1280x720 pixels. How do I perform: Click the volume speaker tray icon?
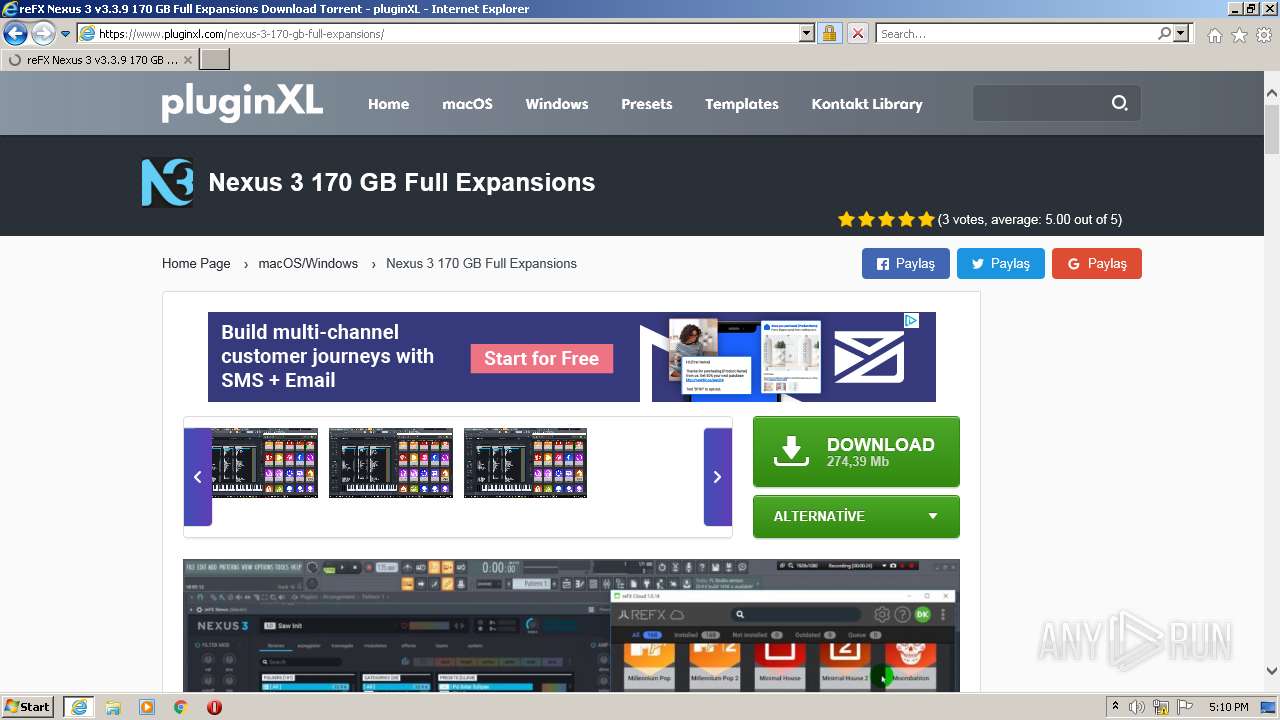click(1136, 707)
